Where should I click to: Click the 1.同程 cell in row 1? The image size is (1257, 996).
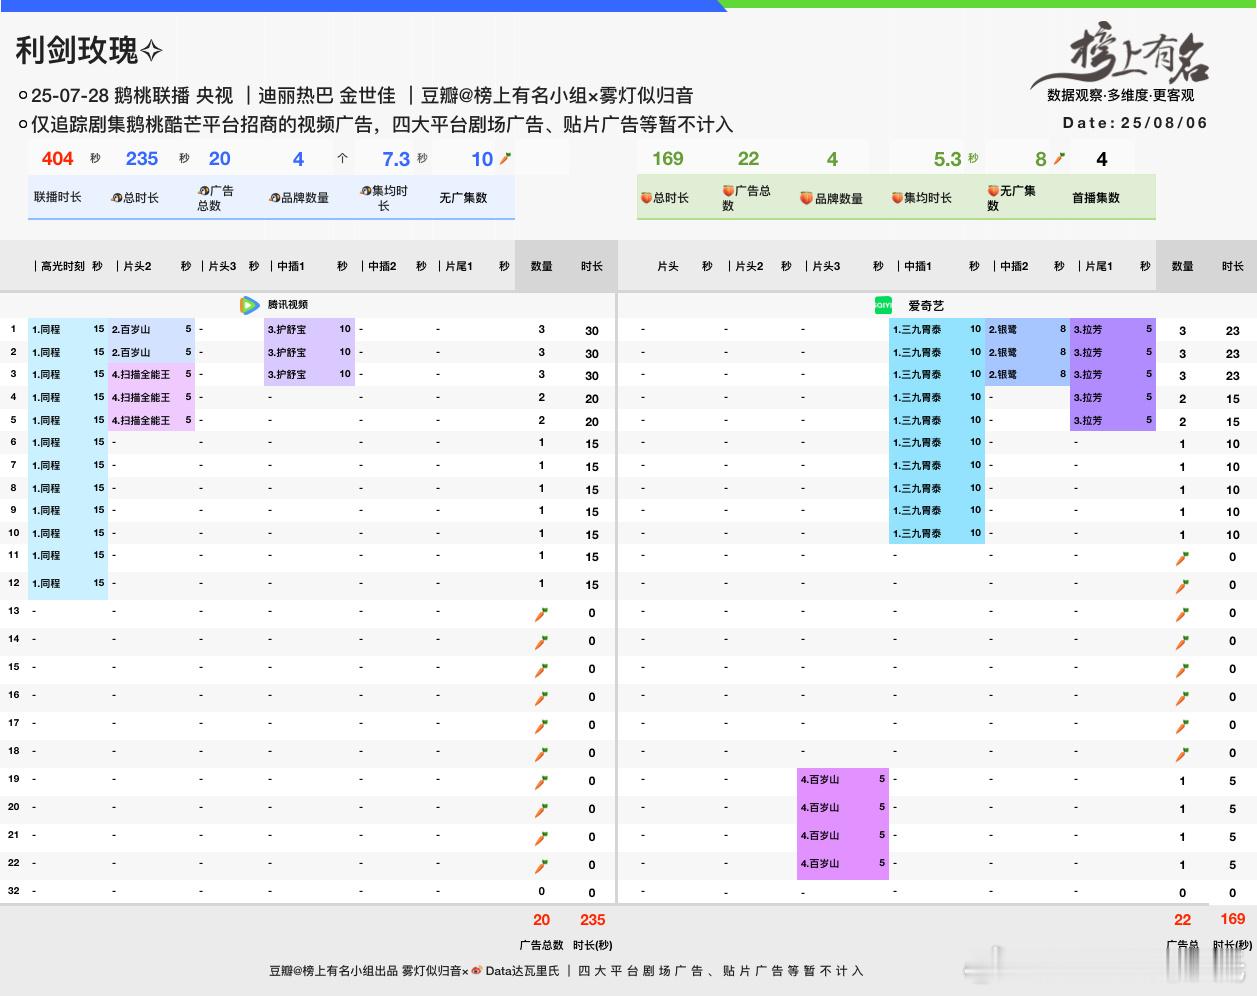click(x=69, y=329)
